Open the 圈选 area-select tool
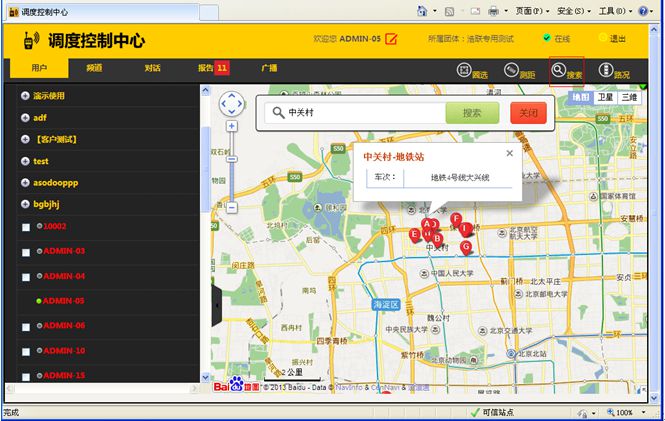This screenshot has height=421, width=665. pos(472,71)
